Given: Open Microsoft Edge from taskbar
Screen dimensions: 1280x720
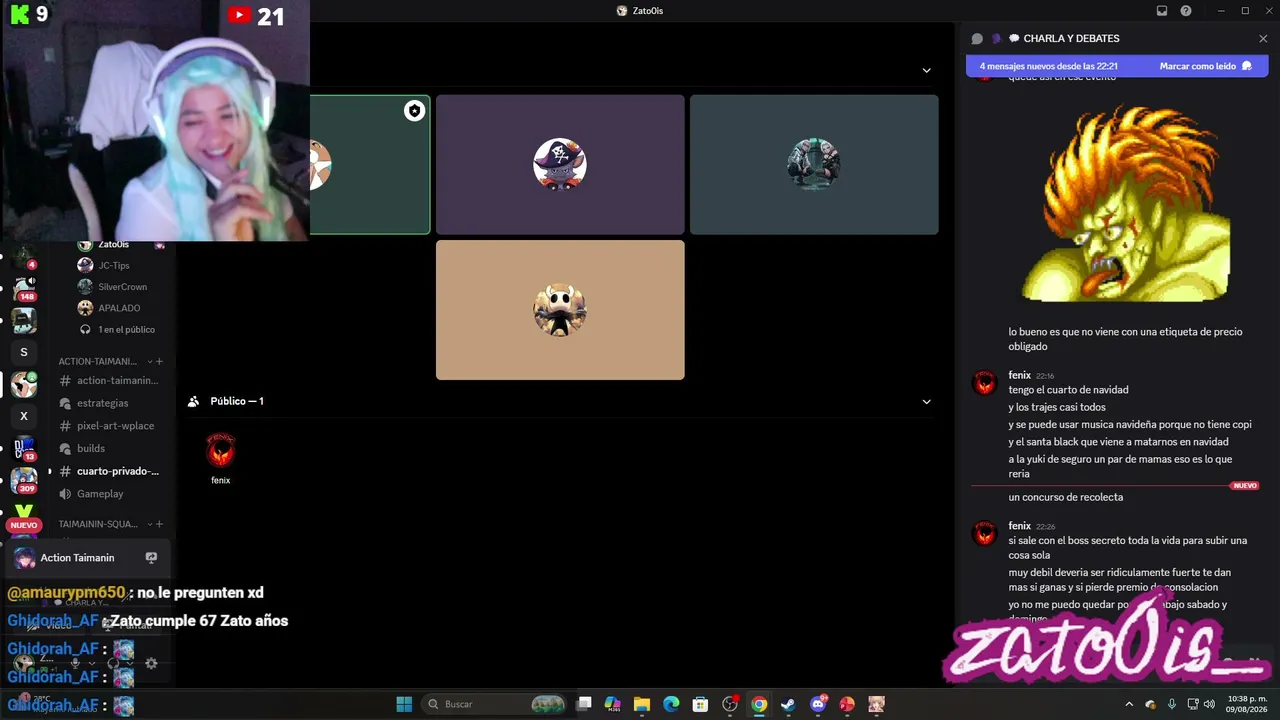Looking at the screenshot, I should pyautogui.click(x=671, y=704).
